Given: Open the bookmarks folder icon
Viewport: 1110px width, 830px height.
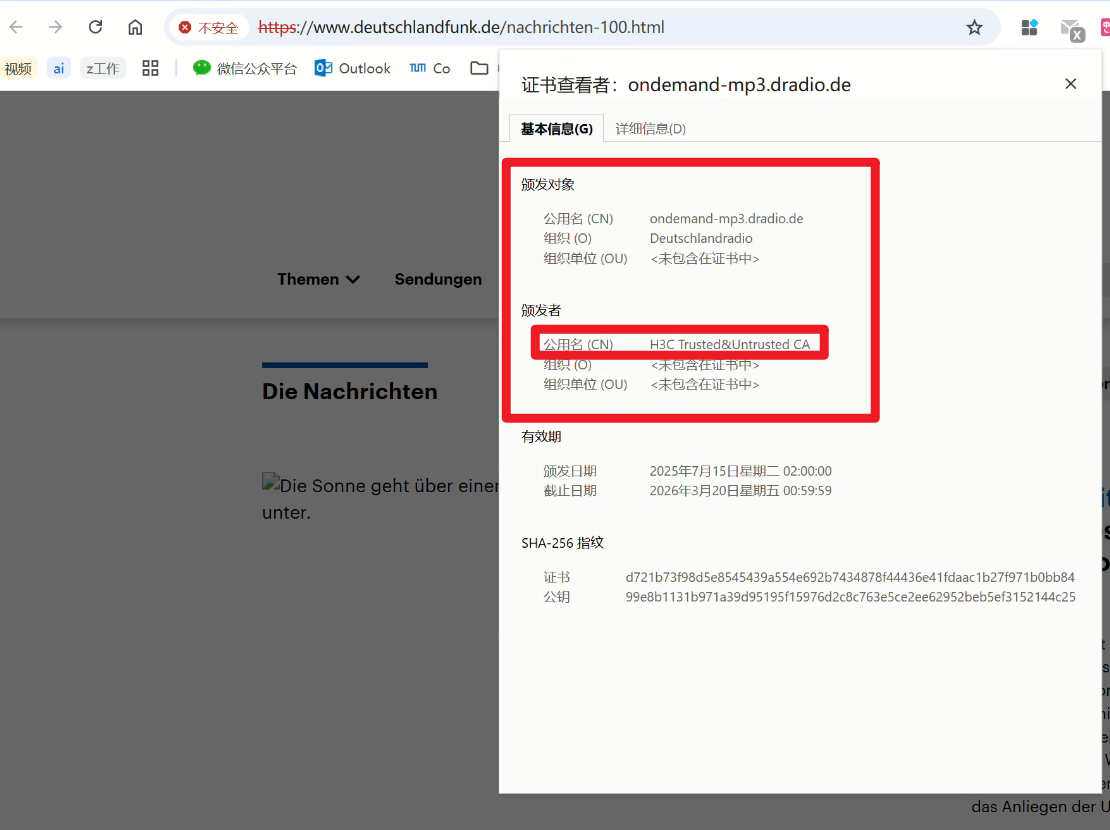Looking at the screenshot, I should [x=479, y=68].
